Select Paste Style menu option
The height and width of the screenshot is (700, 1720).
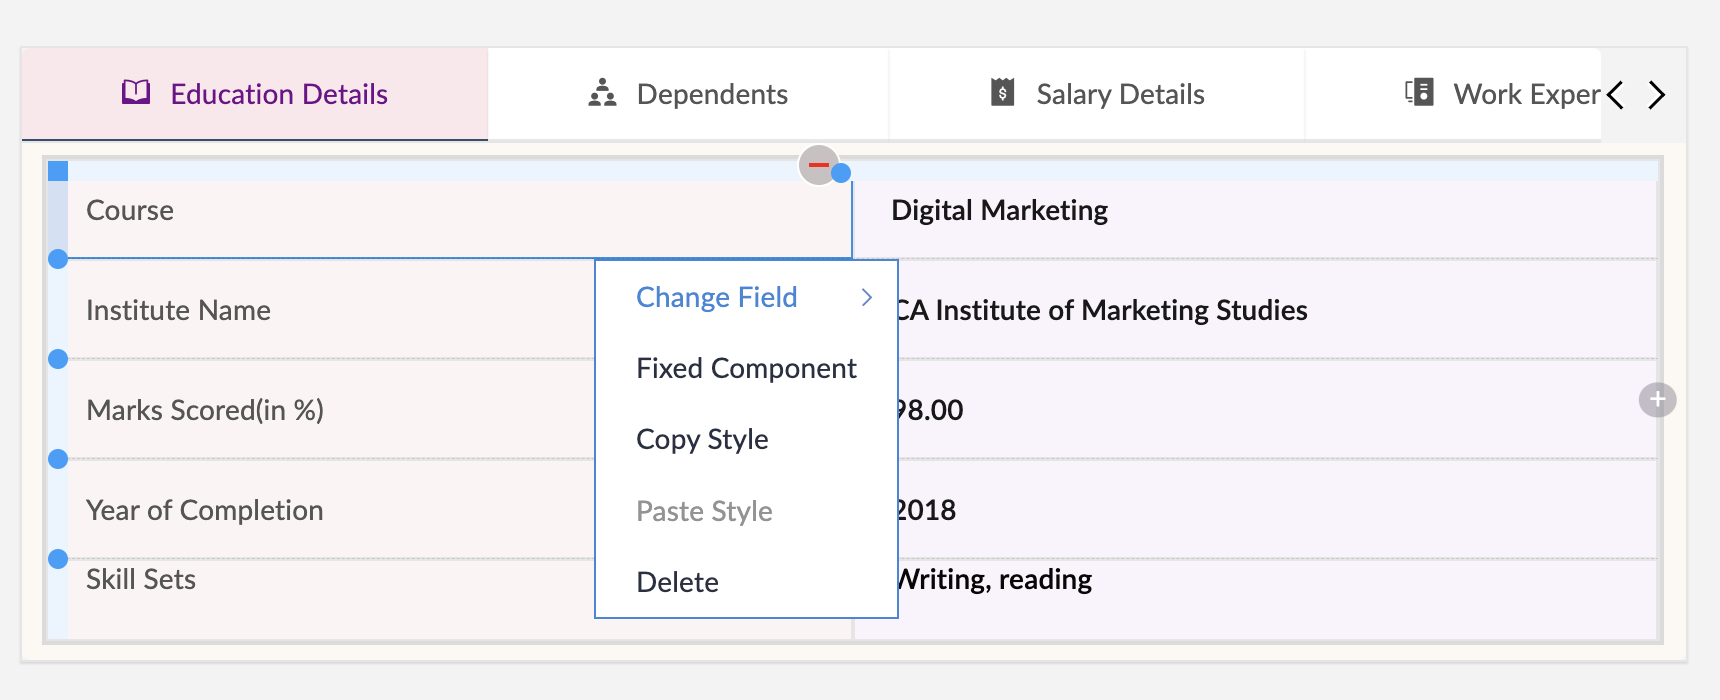click(x=704, y=511)
